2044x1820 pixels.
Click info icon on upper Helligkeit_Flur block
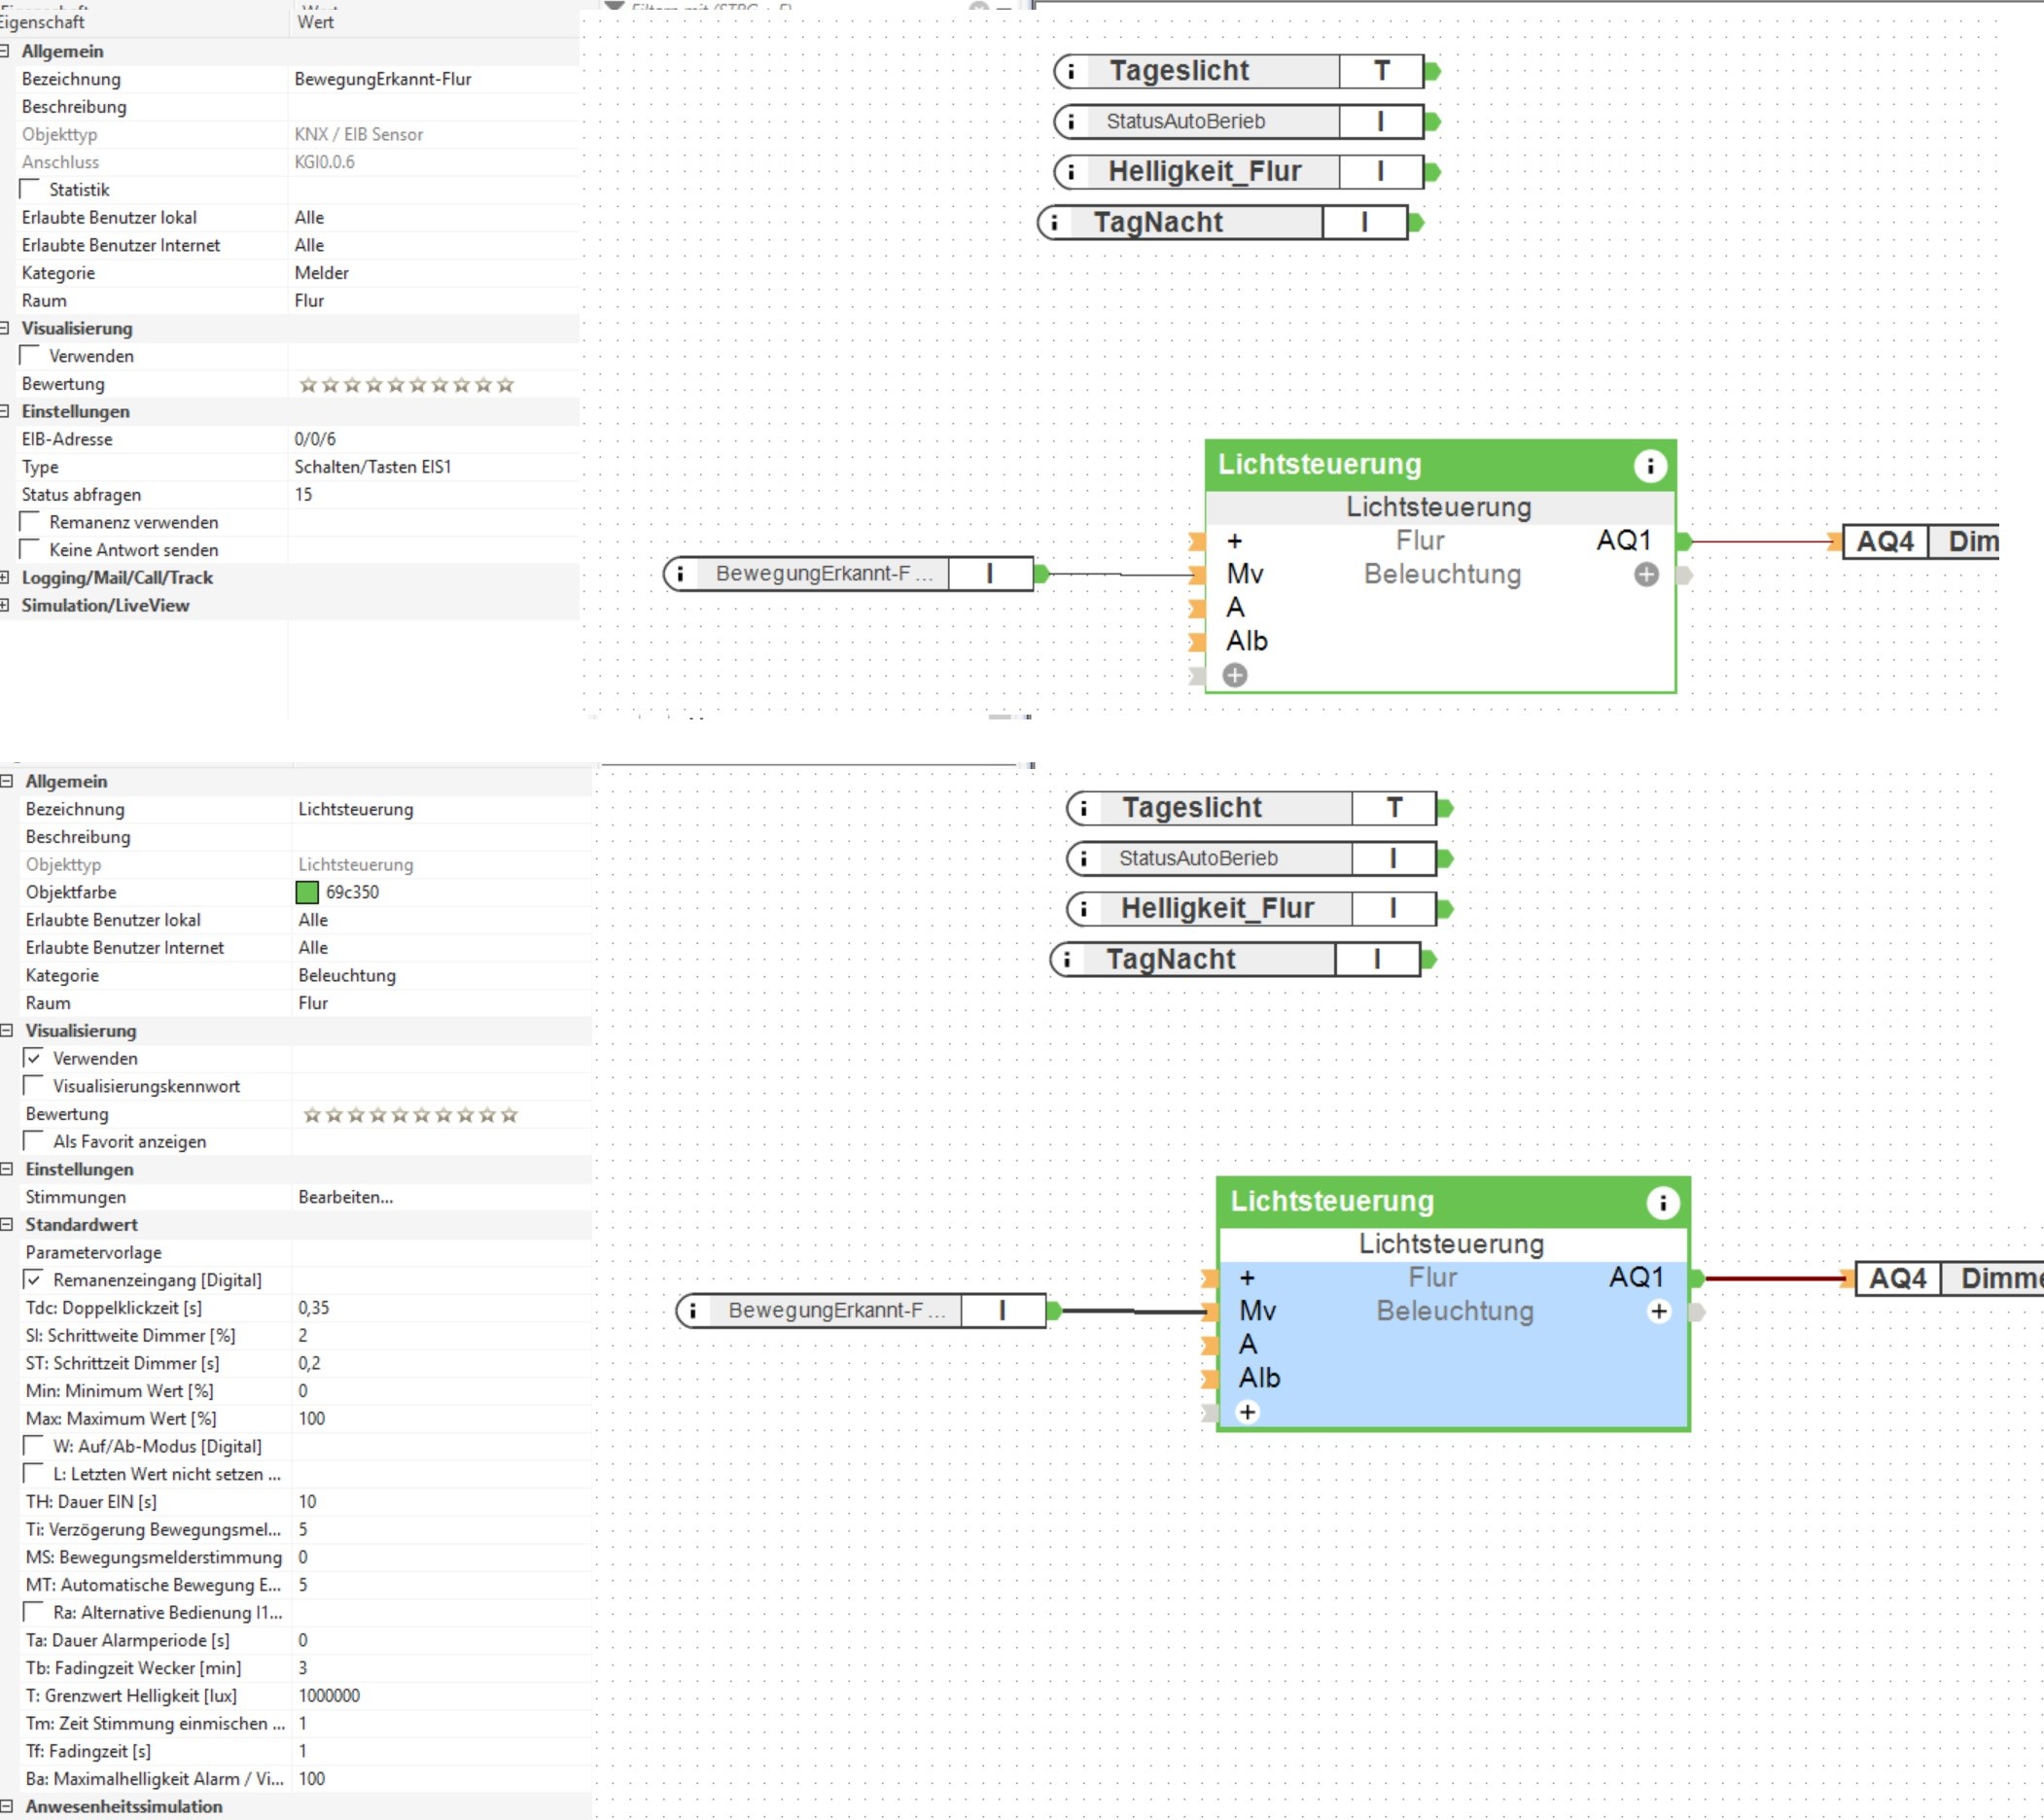(1071, 172)
